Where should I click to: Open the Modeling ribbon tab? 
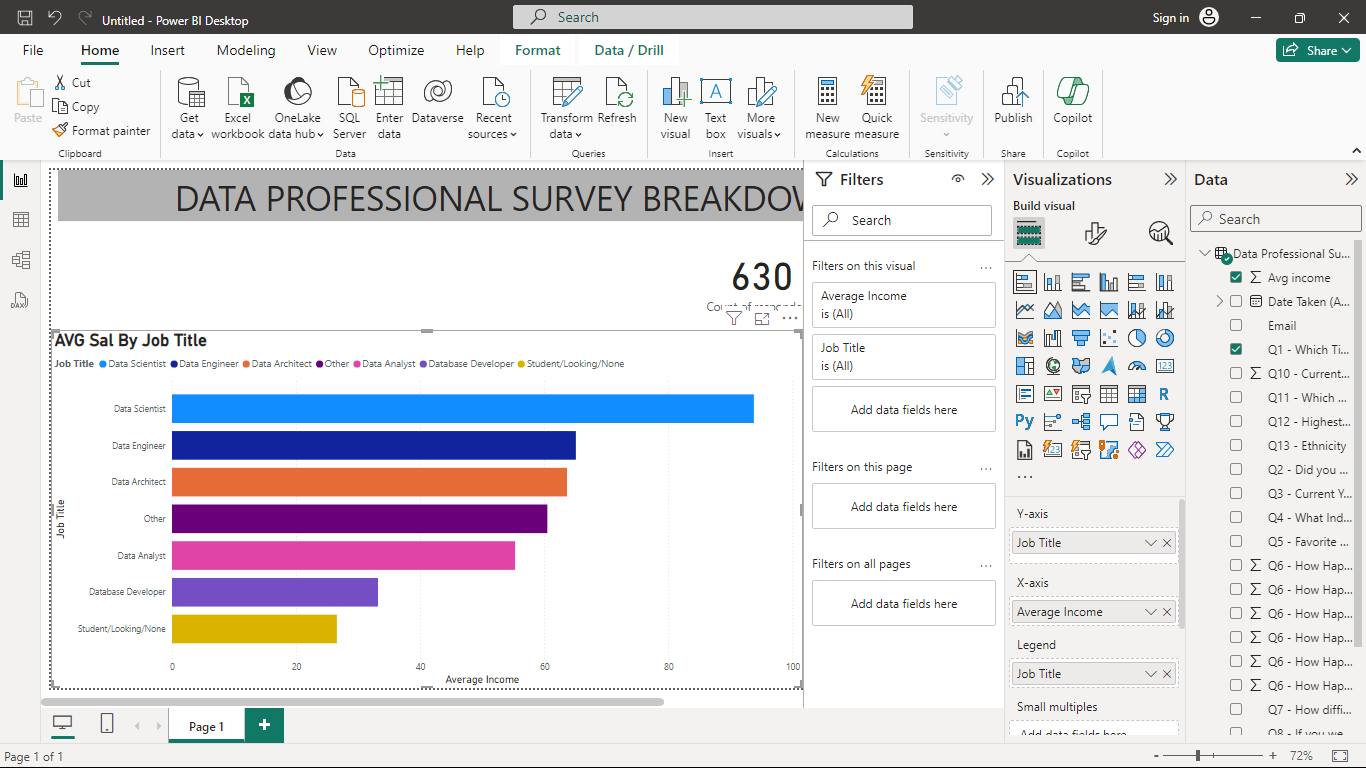click(x=246, y=50)
